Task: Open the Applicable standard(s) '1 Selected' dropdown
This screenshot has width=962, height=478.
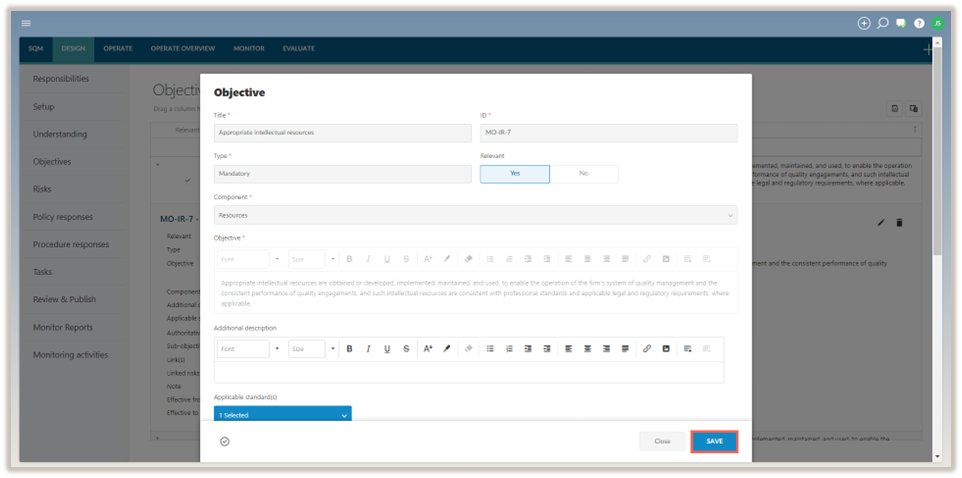Action: 283,414
